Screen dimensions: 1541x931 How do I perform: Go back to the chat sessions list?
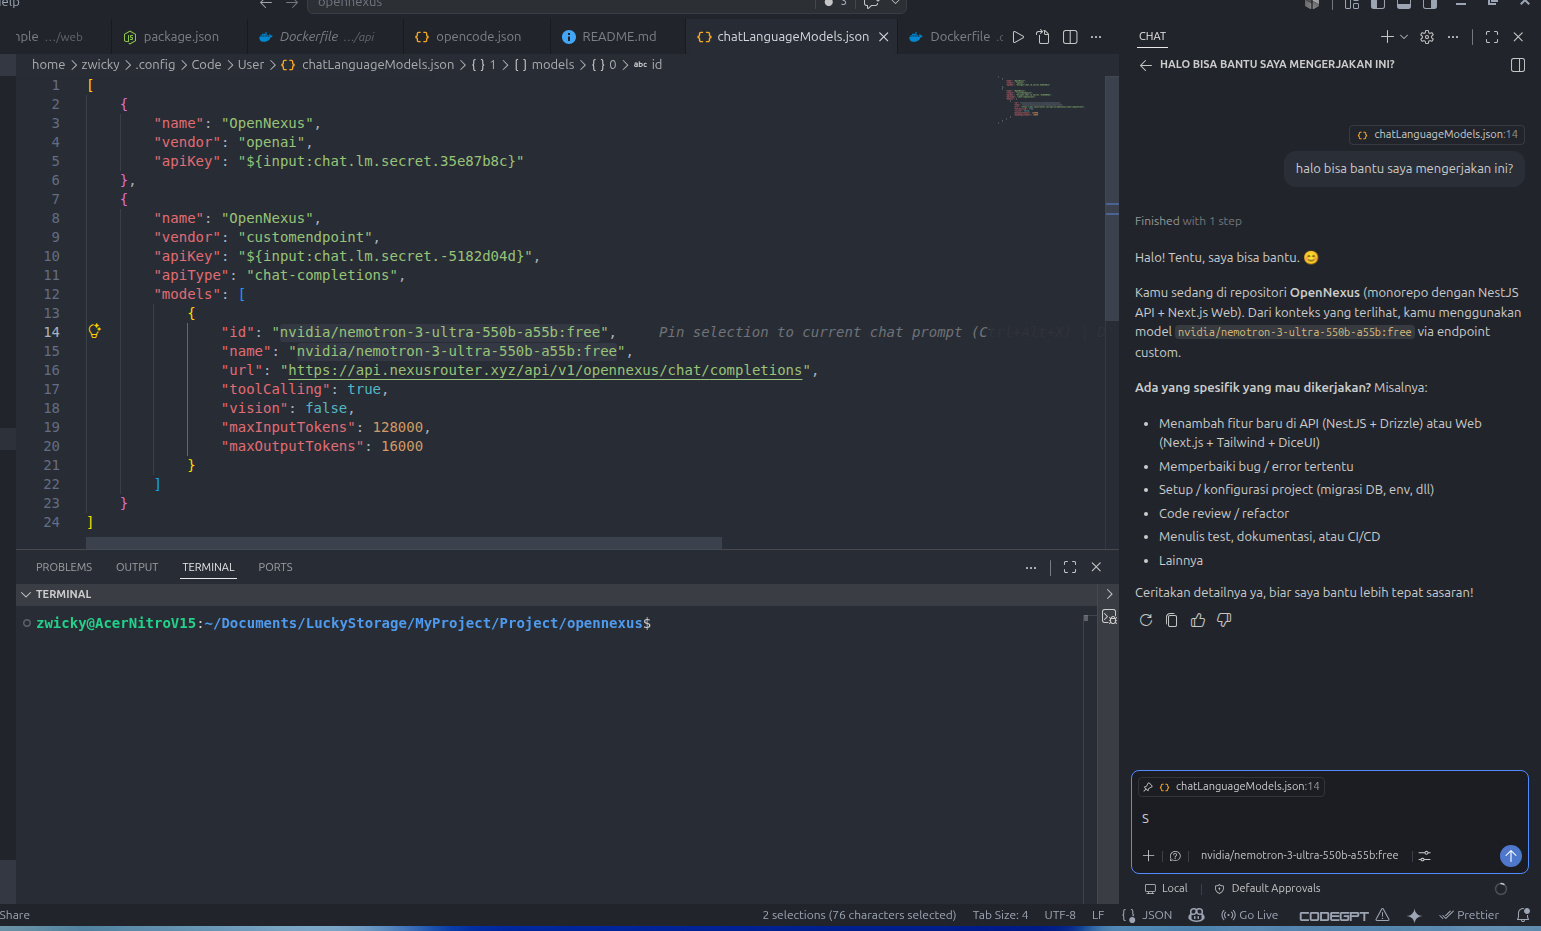(1146, 65)
